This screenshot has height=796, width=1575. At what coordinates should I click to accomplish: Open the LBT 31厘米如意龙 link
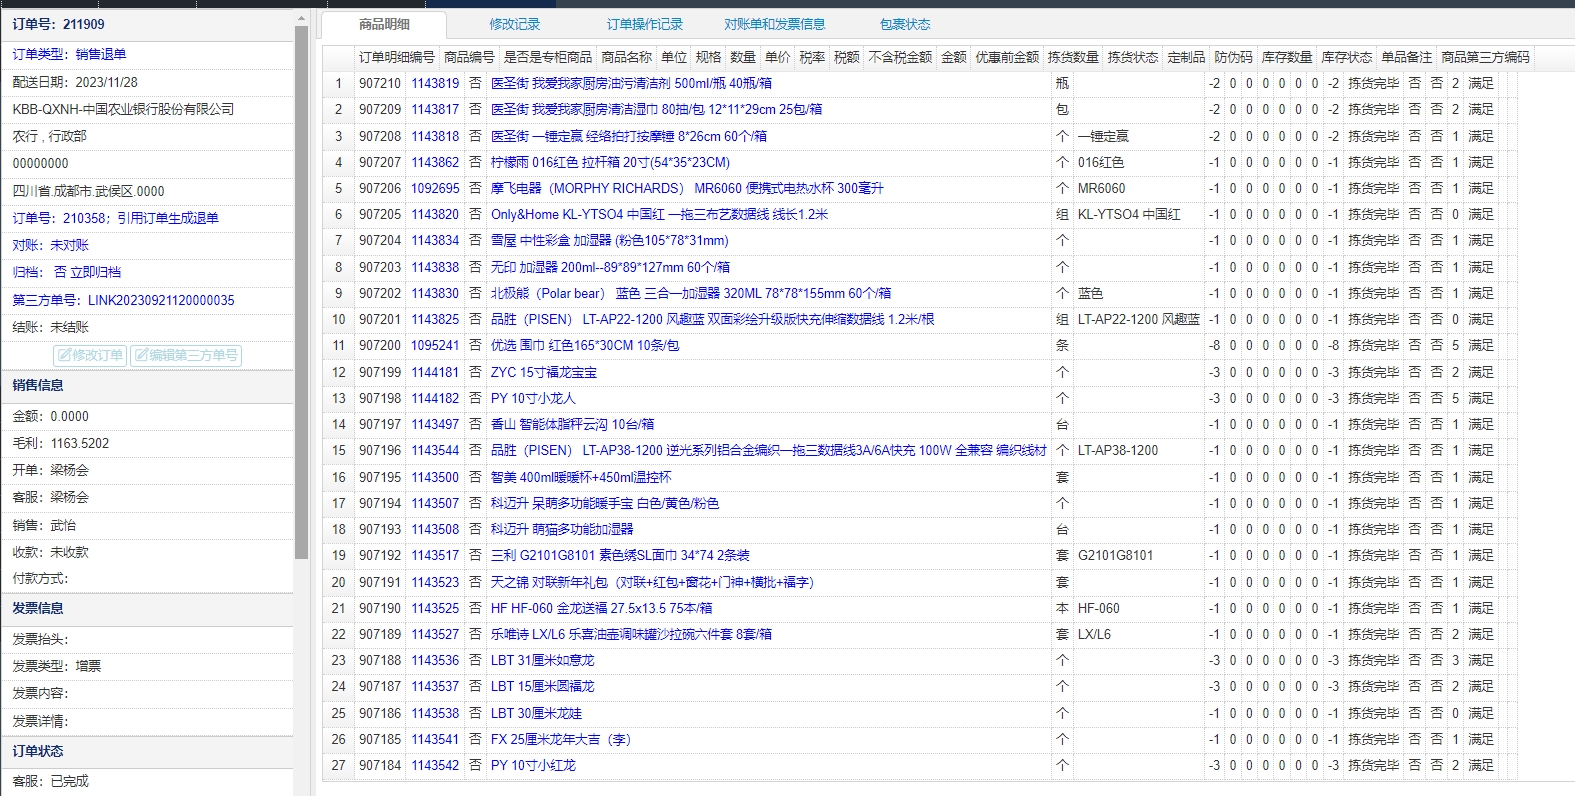tap(542, 660)
